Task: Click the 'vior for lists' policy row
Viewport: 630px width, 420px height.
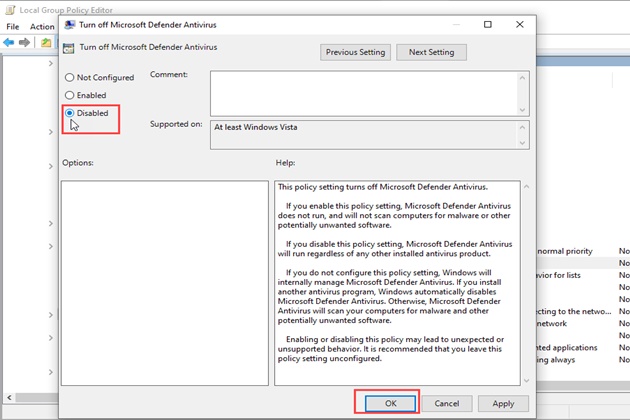Action: [583, 275]
